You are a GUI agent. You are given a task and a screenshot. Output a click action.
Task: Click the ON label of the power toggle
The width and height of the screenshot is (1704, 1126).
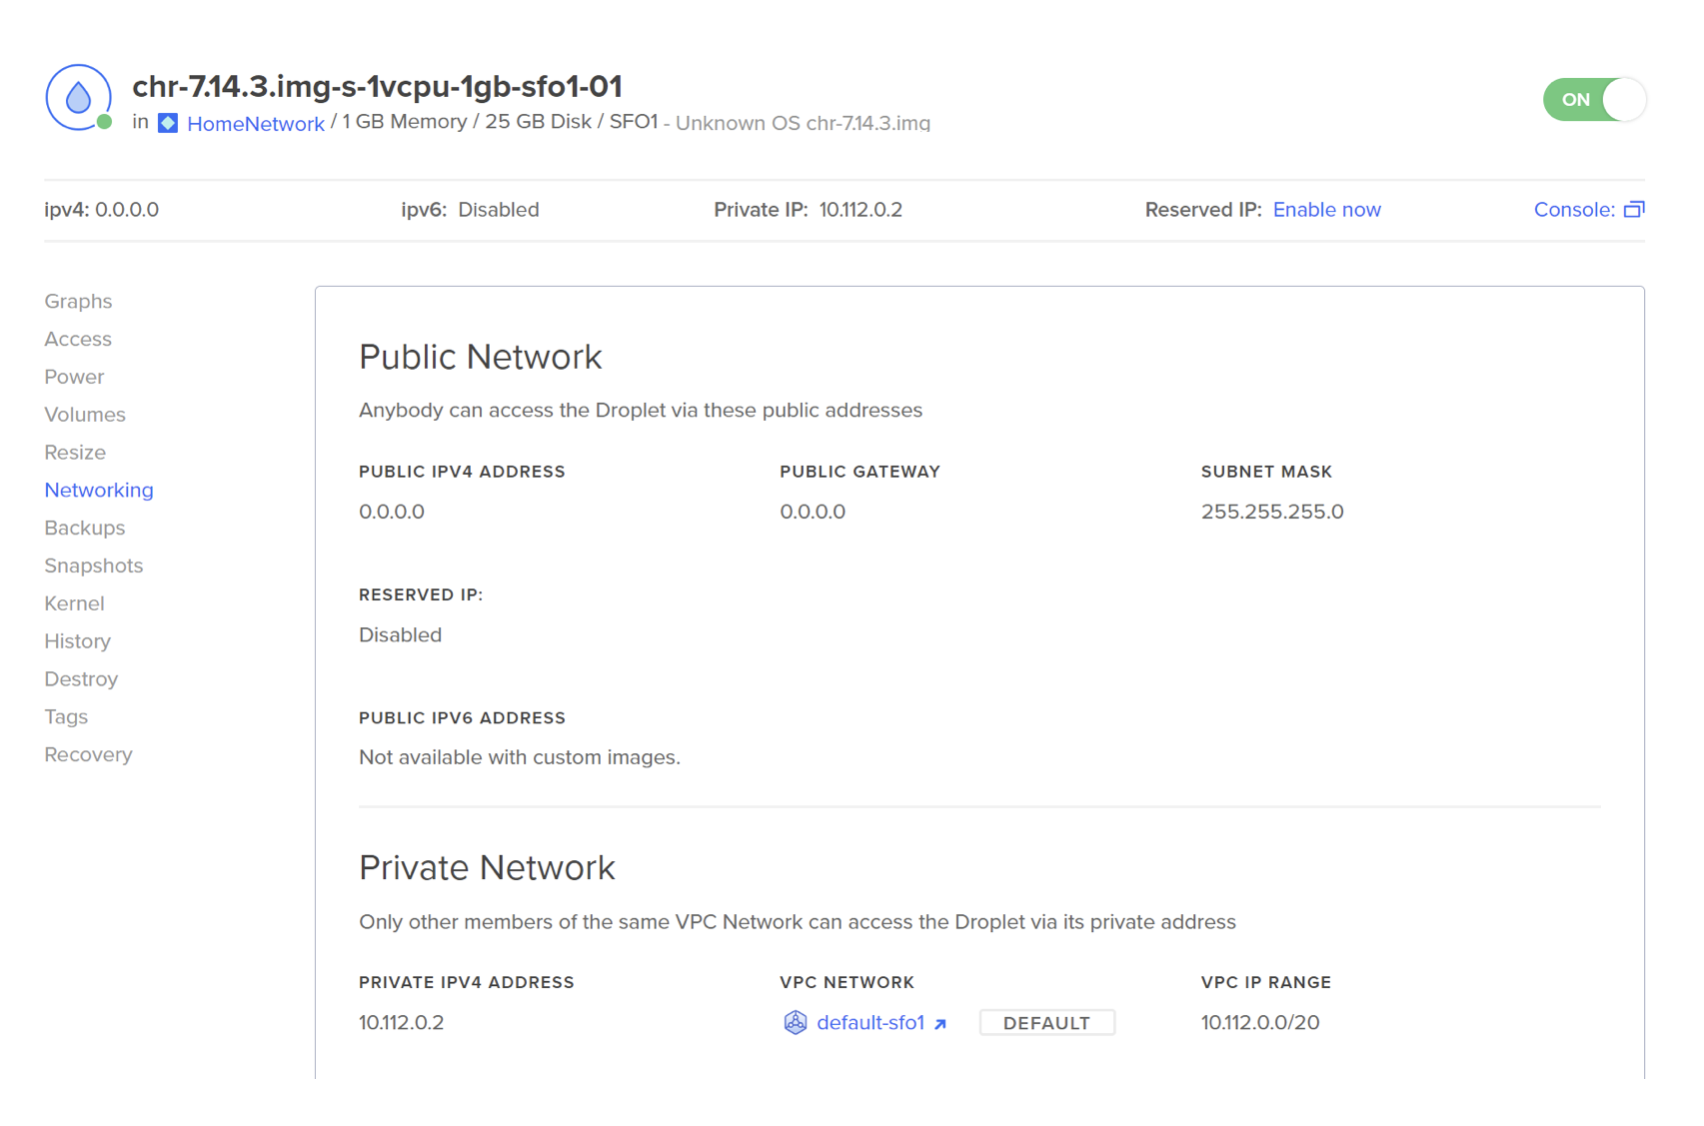pyautogui.click(x=1576, y=100)
